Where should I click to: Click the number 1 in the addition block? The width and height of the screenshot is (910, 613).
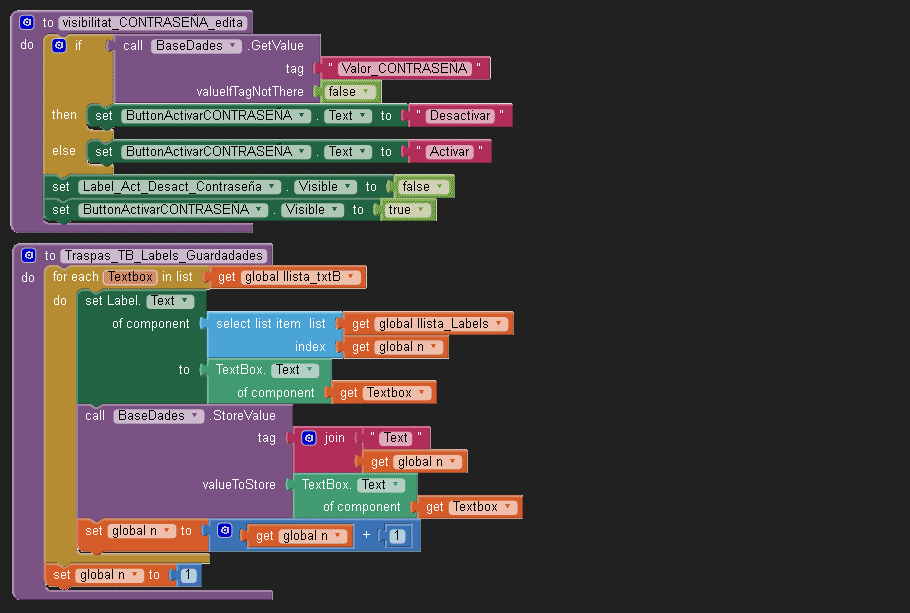397,537
